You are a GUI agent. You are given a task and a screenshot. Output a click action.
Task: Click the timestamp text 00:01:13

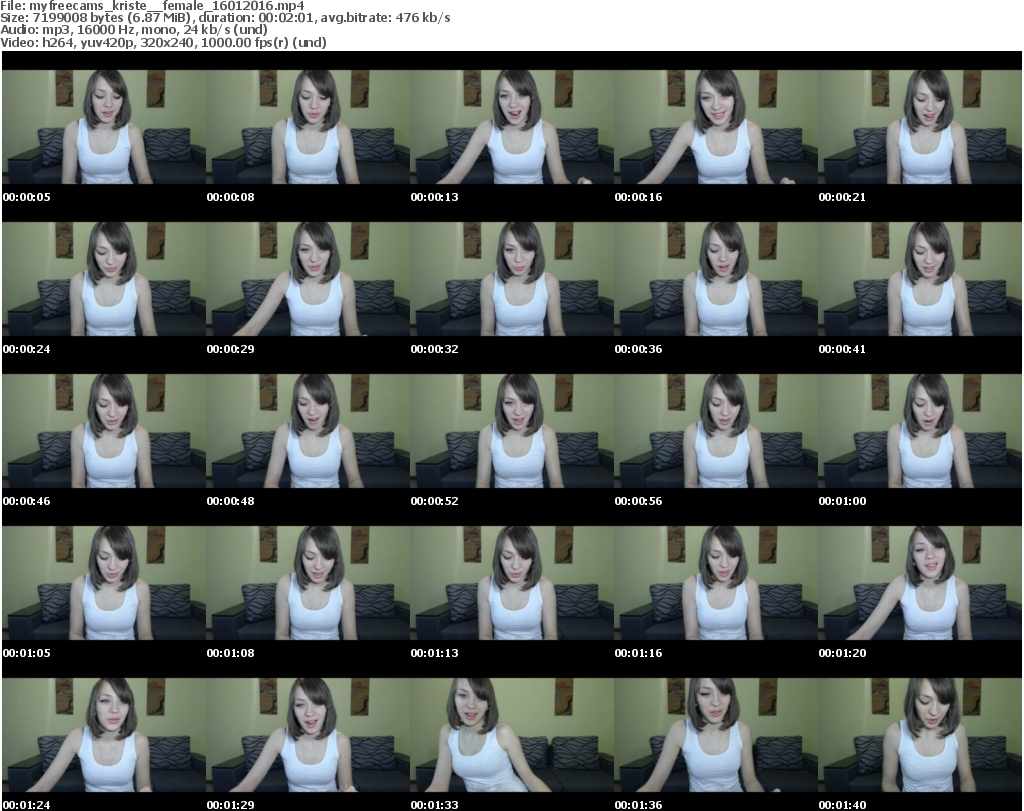tap(434, 653)
